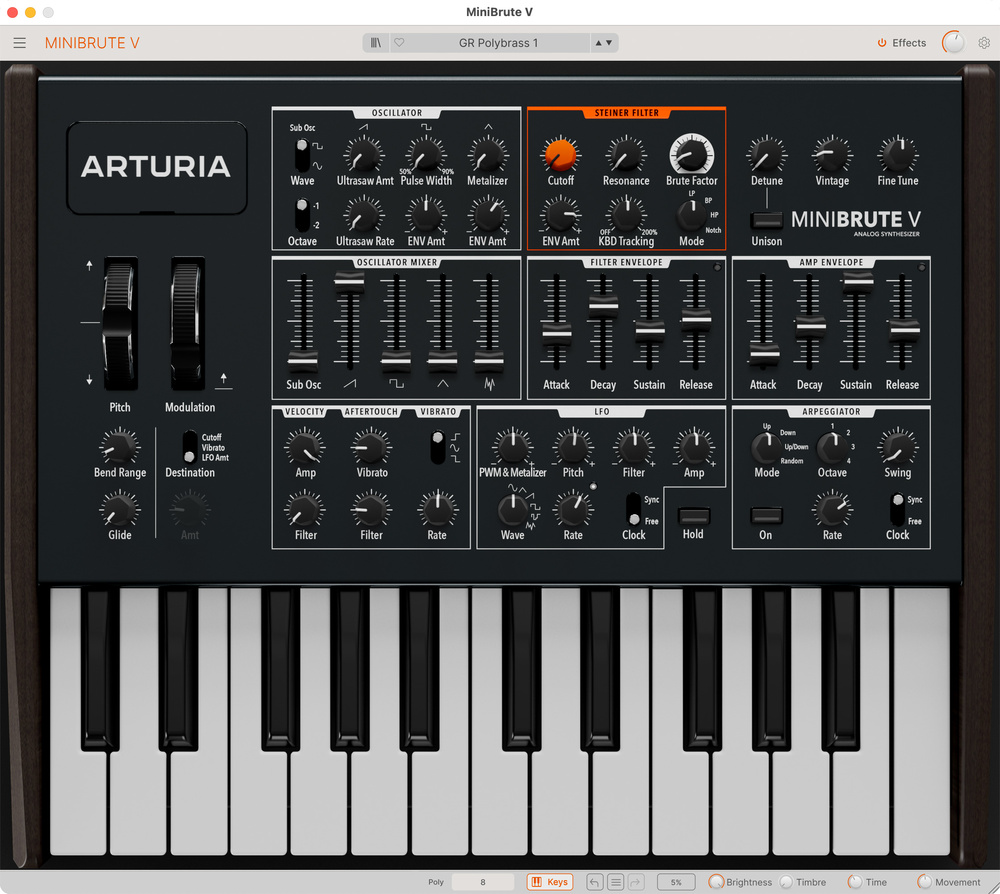Viewport: 1000px width, 894px height.
Task: Toggle the Effects power button
Action: (882, 43)
